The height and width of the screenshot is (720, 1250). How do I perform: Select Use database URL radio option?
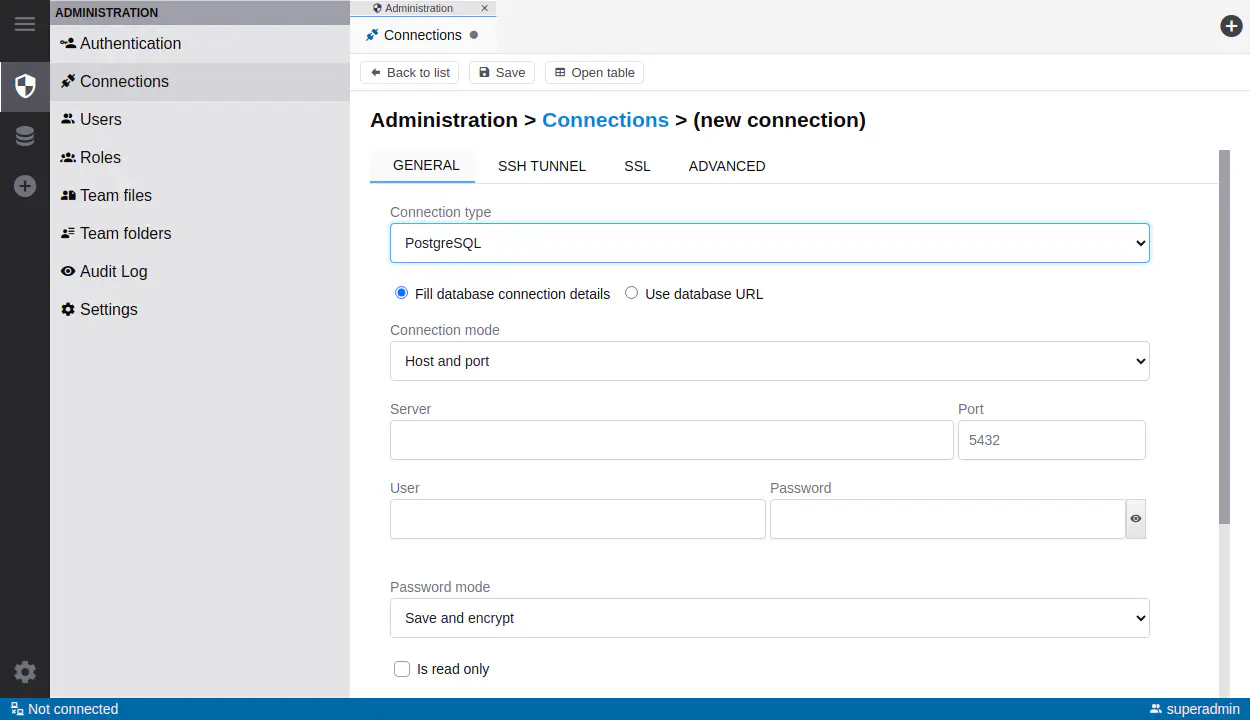click(631, 293)
